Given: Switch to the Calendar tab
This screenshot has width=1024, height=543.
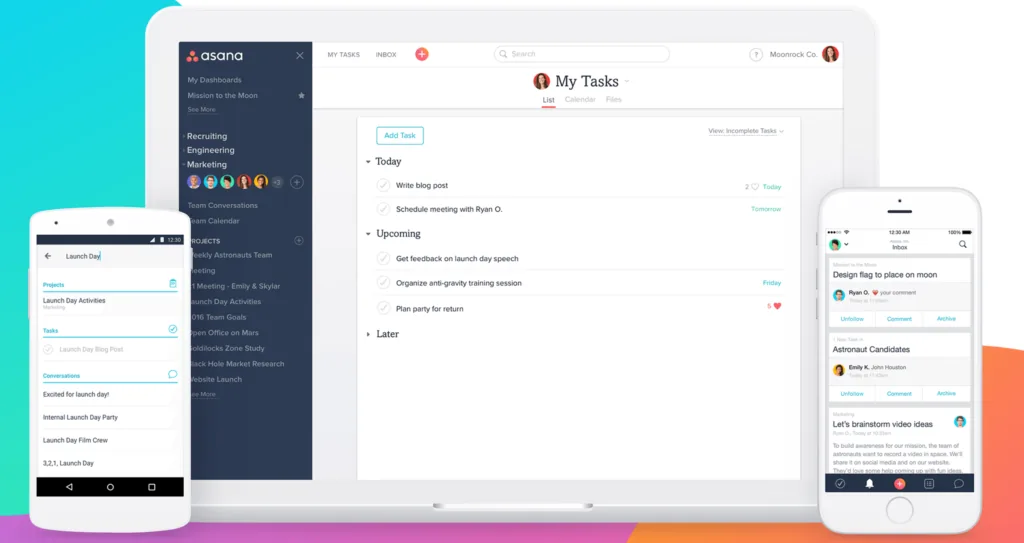Looking at the screenshot, I should click(580, 99).
